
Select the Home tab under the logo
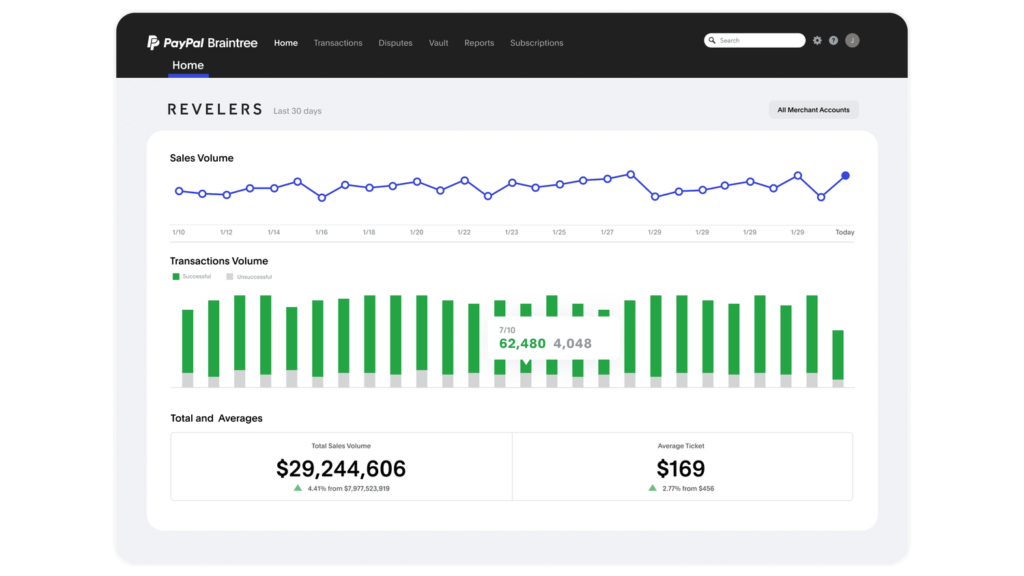(x=188, y=66)
